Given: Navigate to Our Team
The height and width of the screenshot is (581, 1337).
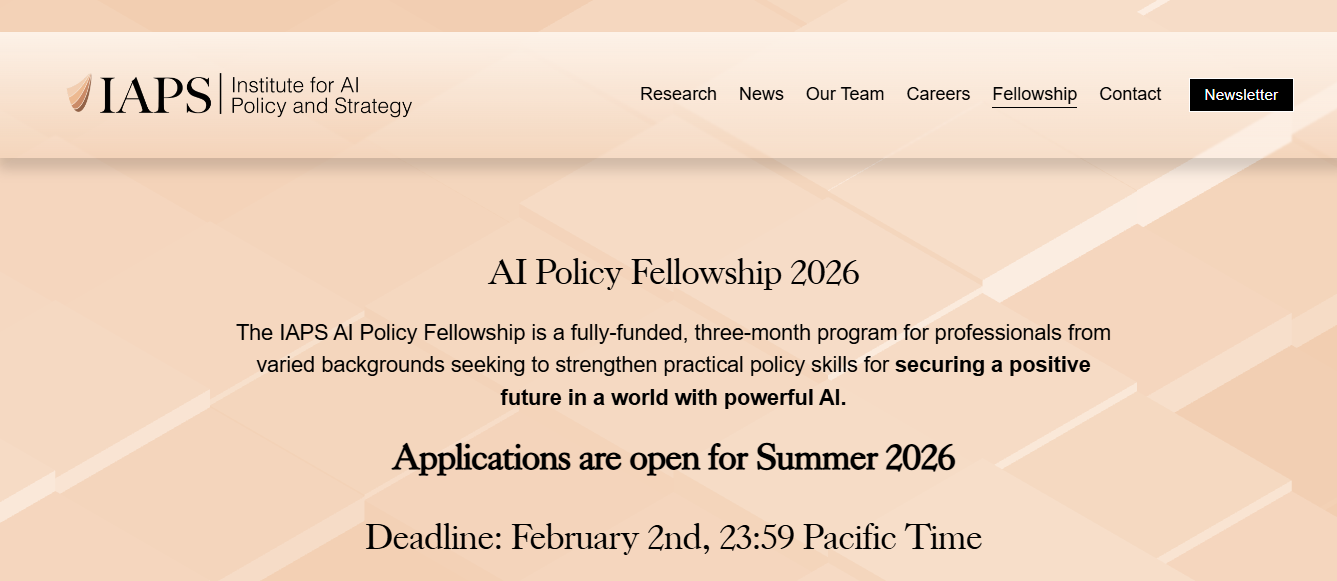Looking at the screenshot, I should pyautogui.click(x=845, y=94).
